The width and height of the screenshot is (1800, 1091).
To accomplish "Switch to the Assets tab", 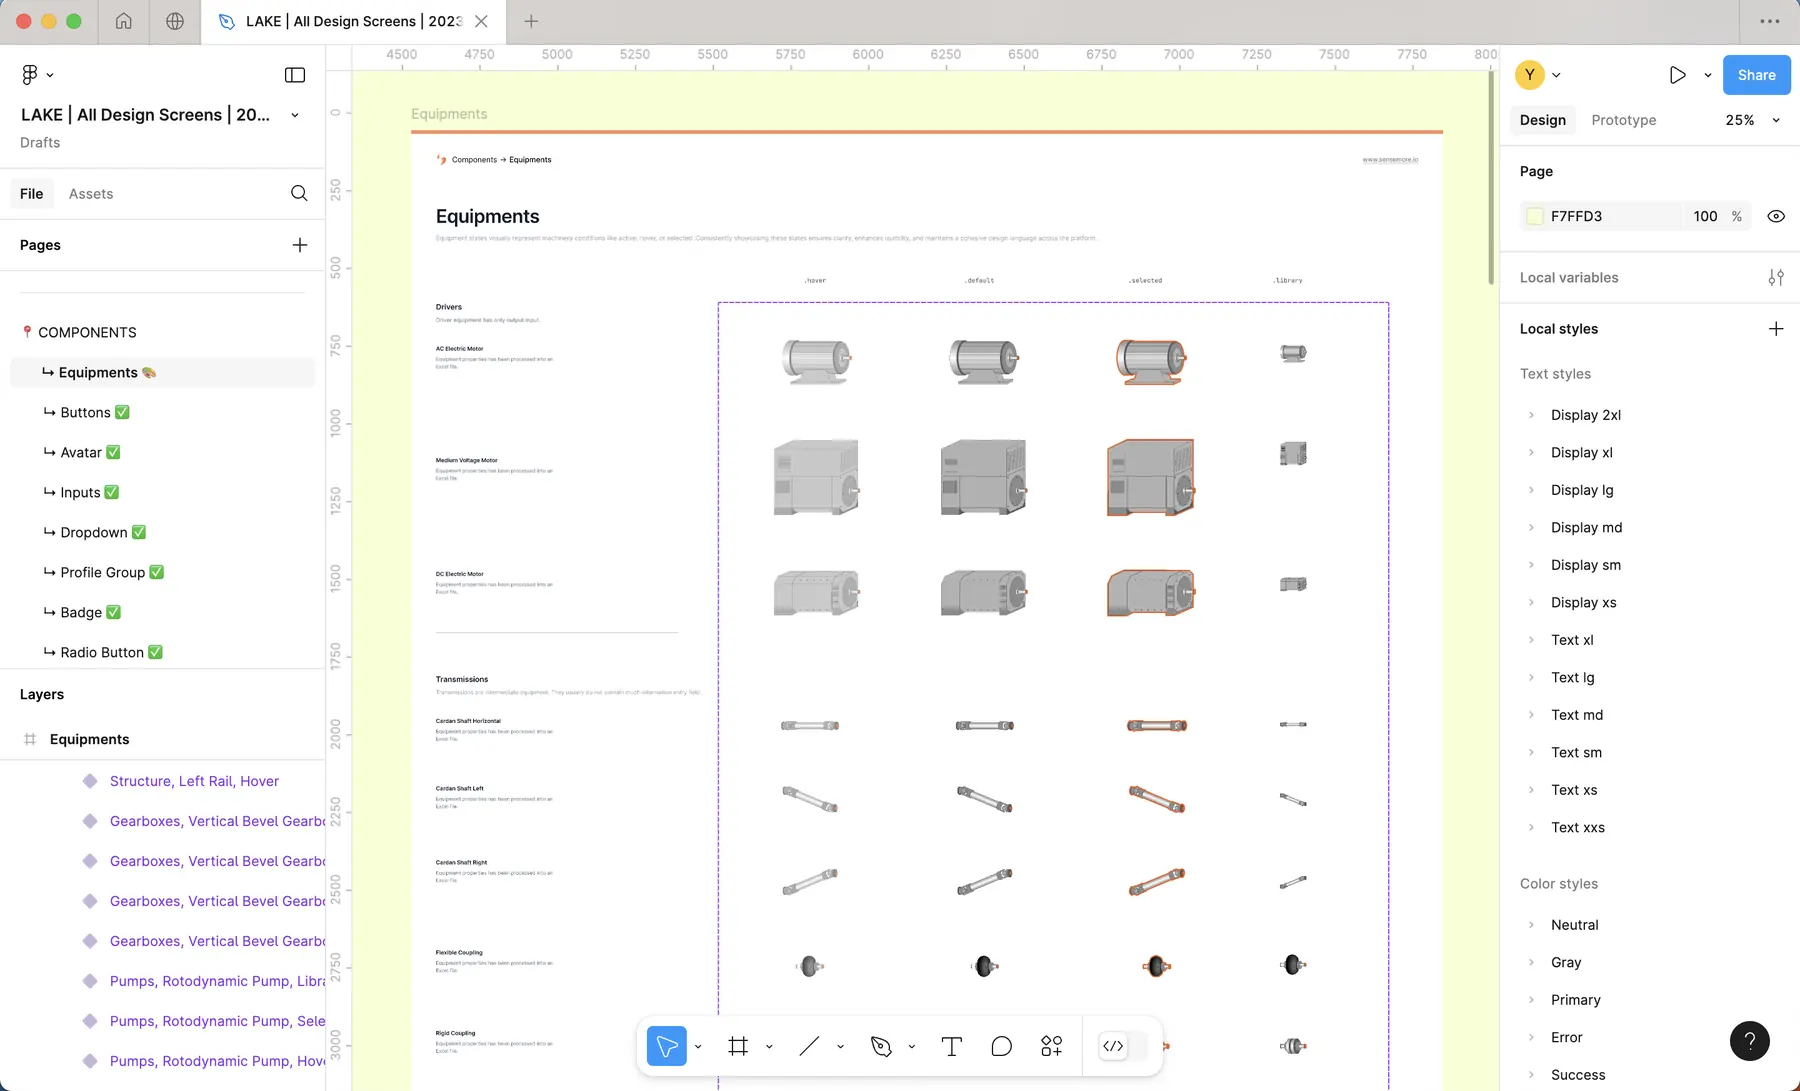I will coord(91,194).
